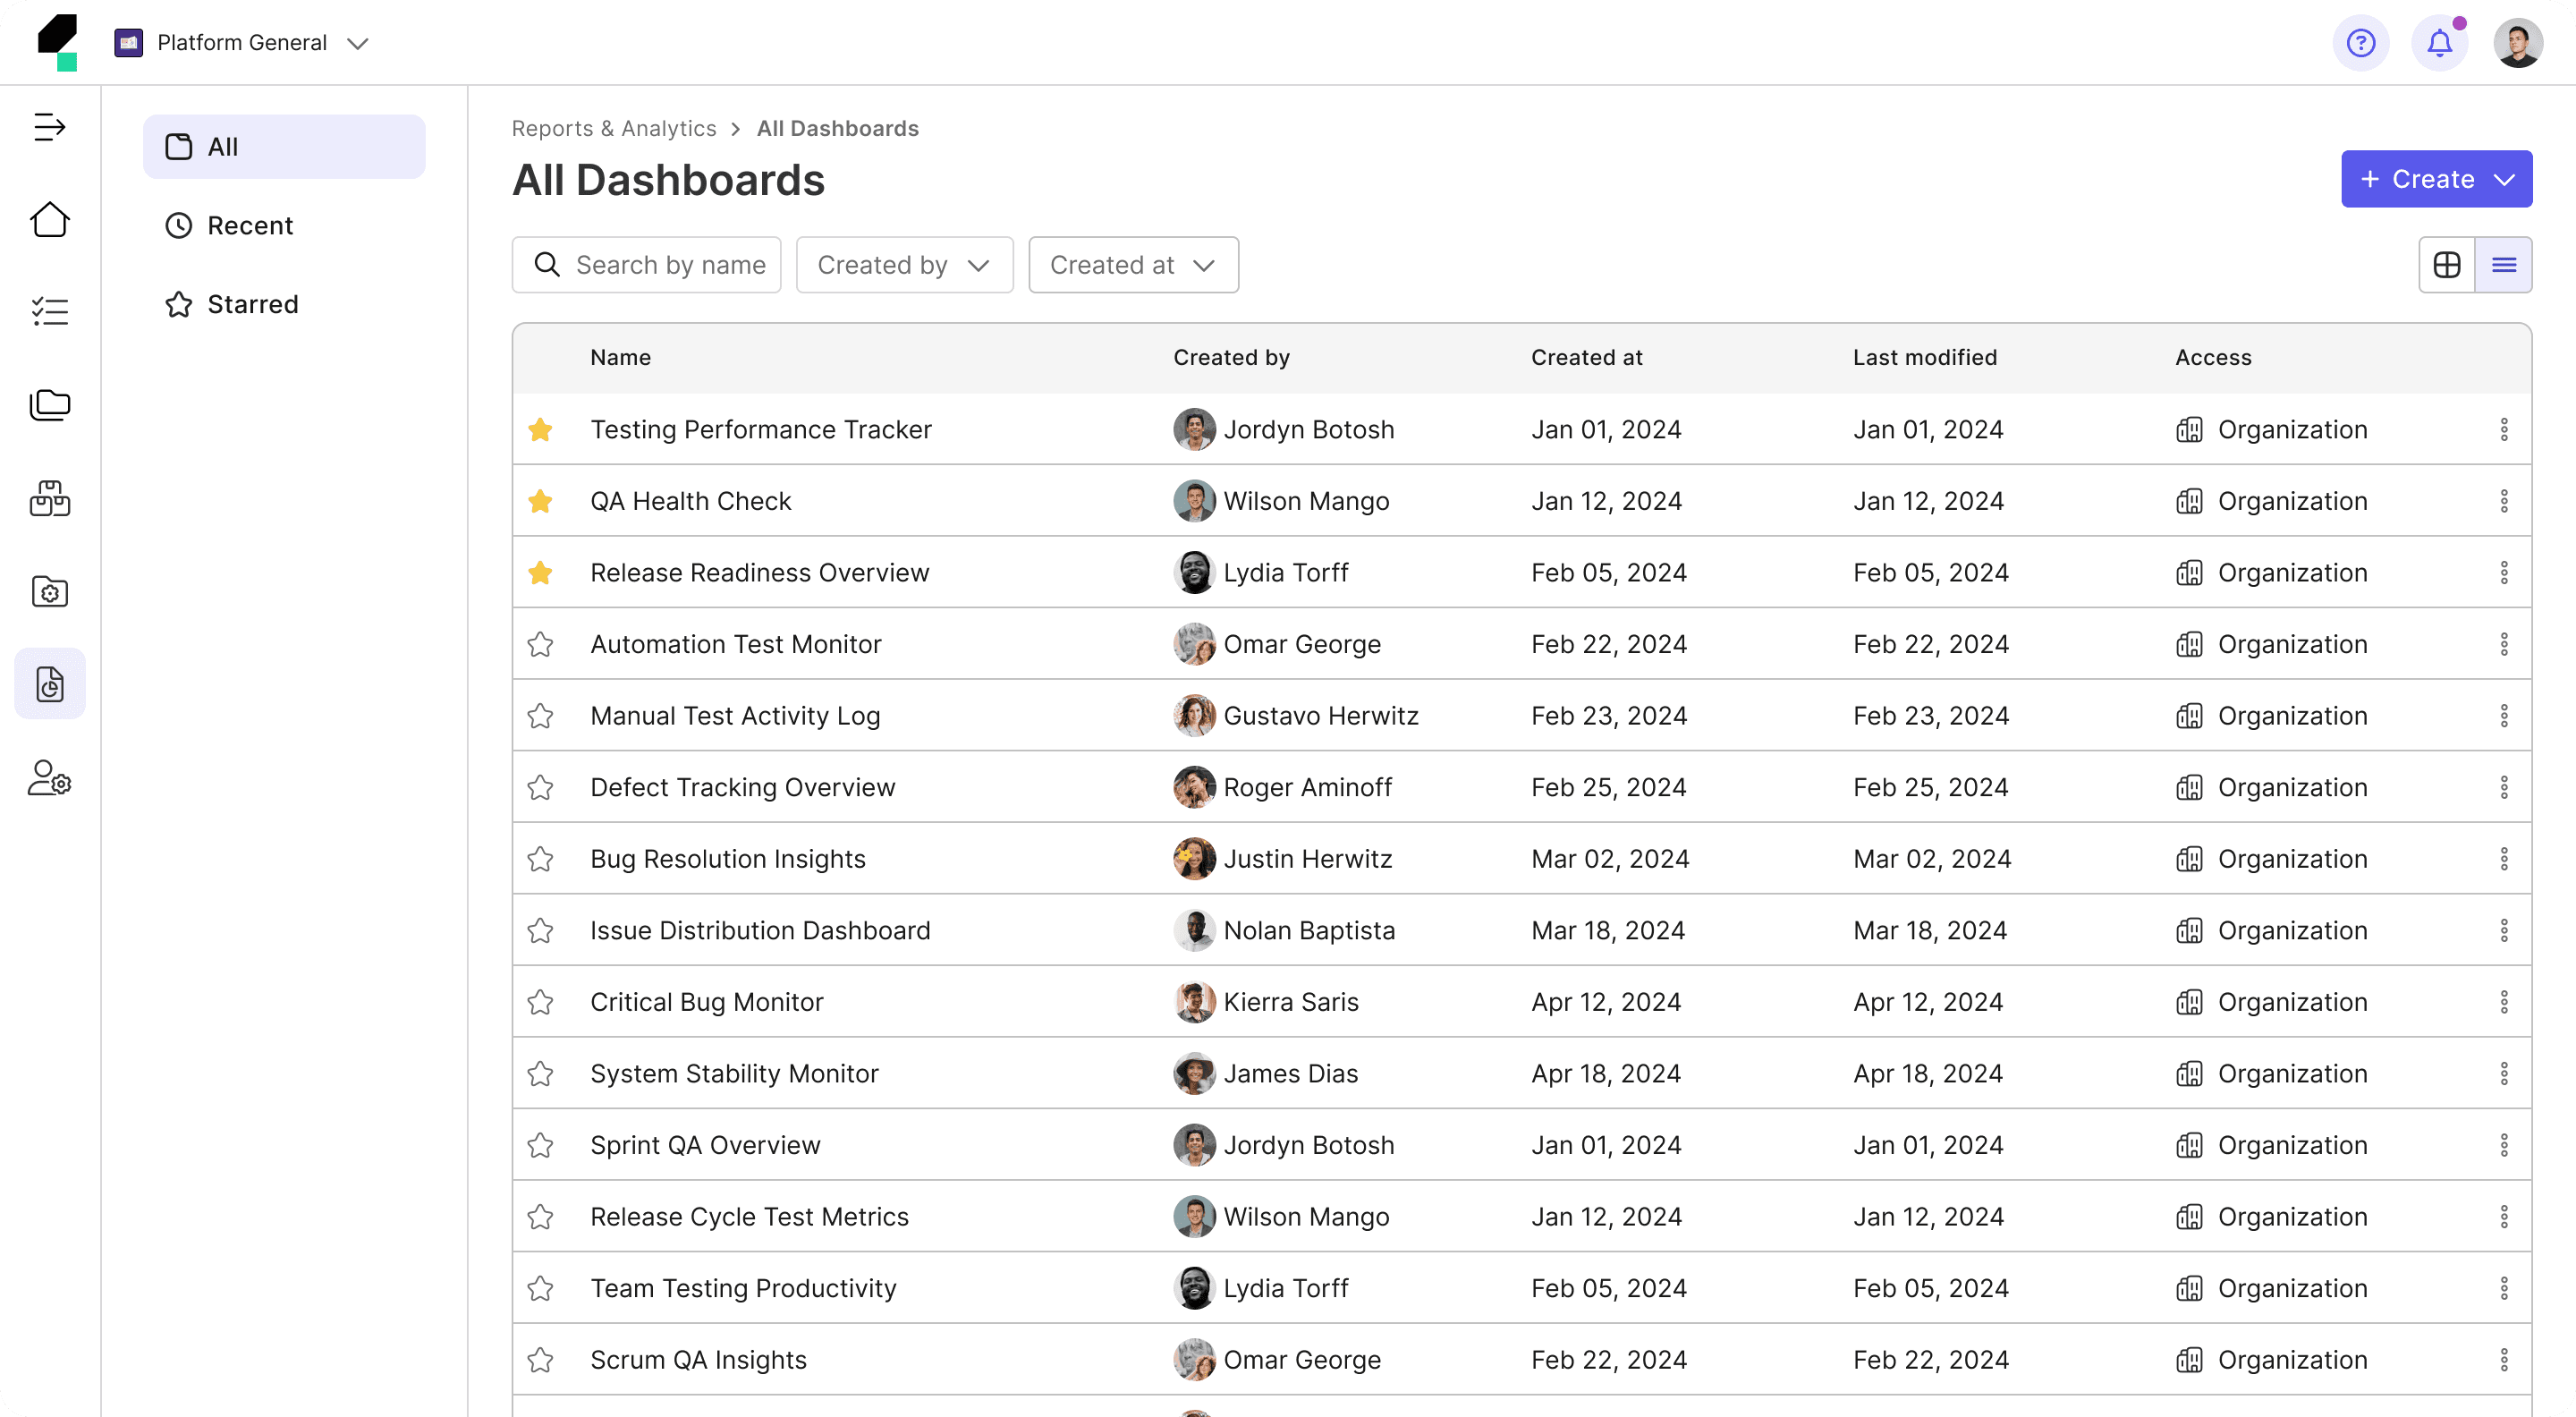Star the Automation Test Monitor dashboard
The width and height of the screenshot is (2576, 1417).
tap(540, 645)
